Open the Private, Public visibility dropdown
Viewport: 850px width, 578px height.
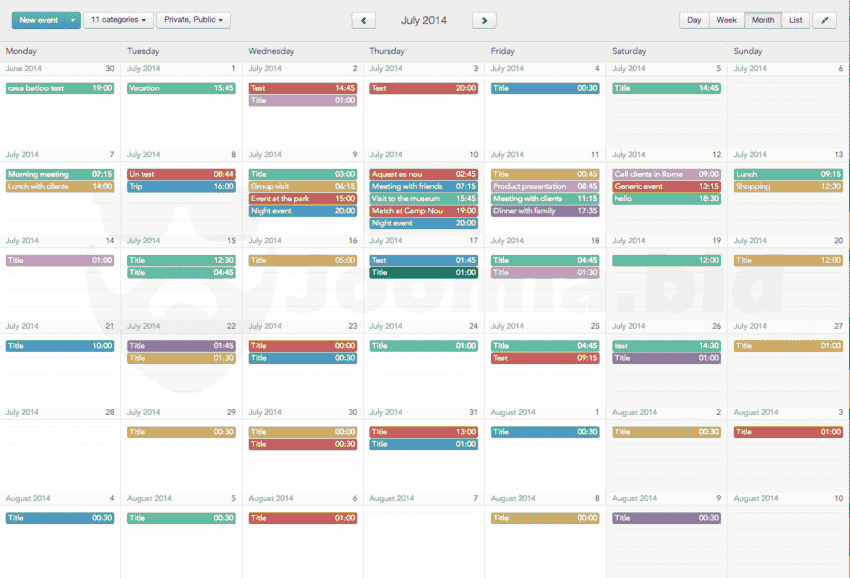(x=193, y=20)
